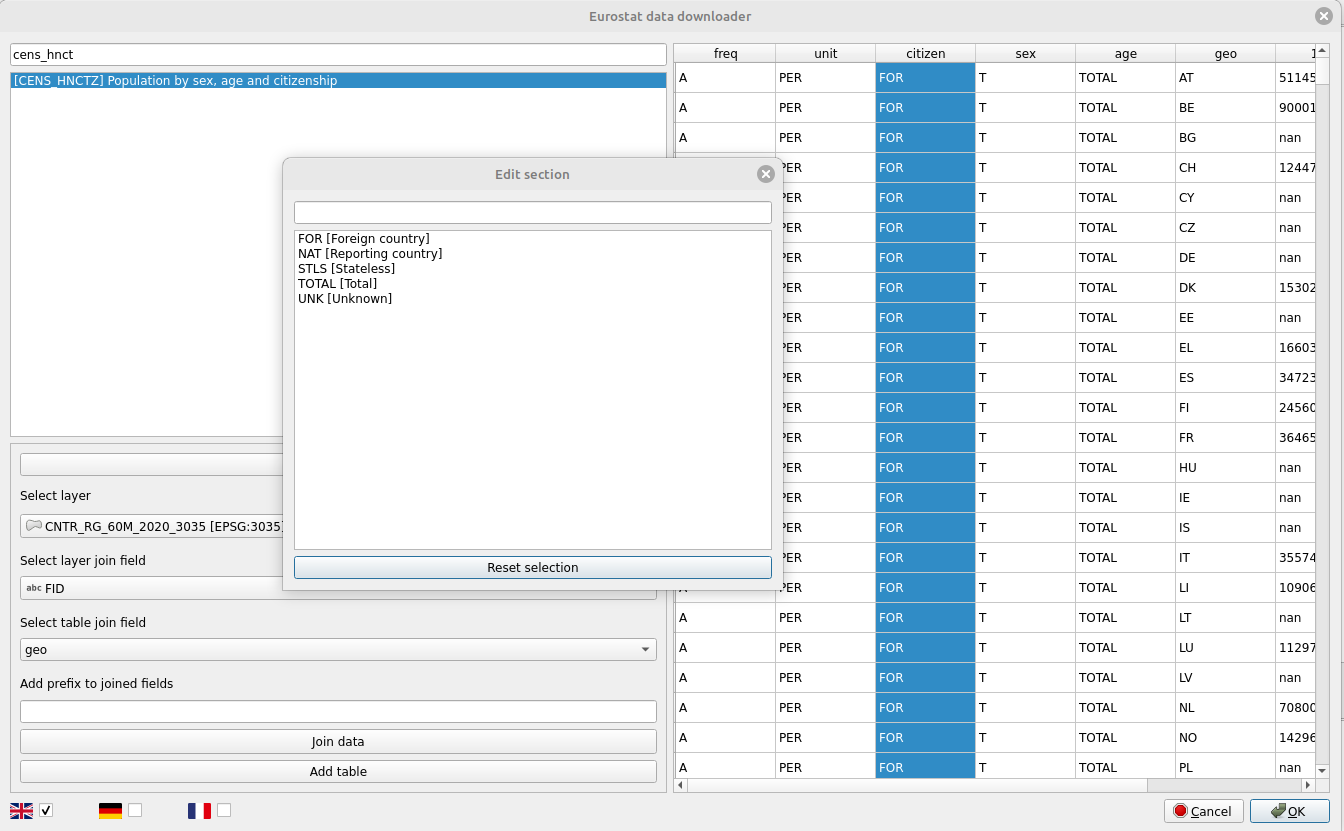
Task: Click the prefix for joined fields input
Action: pos(338,712)
